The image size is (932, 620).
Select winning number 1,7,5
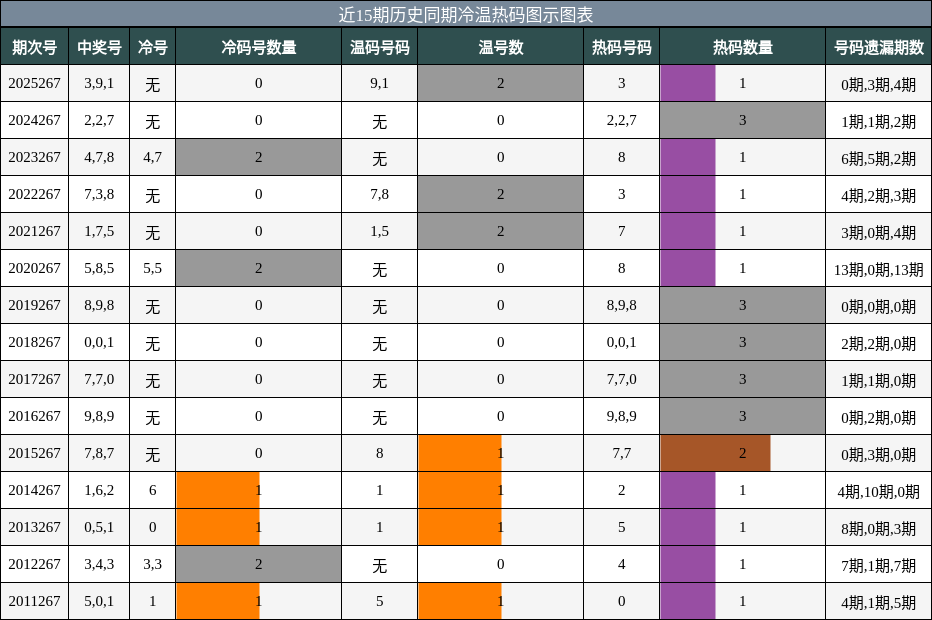[99, 231]
